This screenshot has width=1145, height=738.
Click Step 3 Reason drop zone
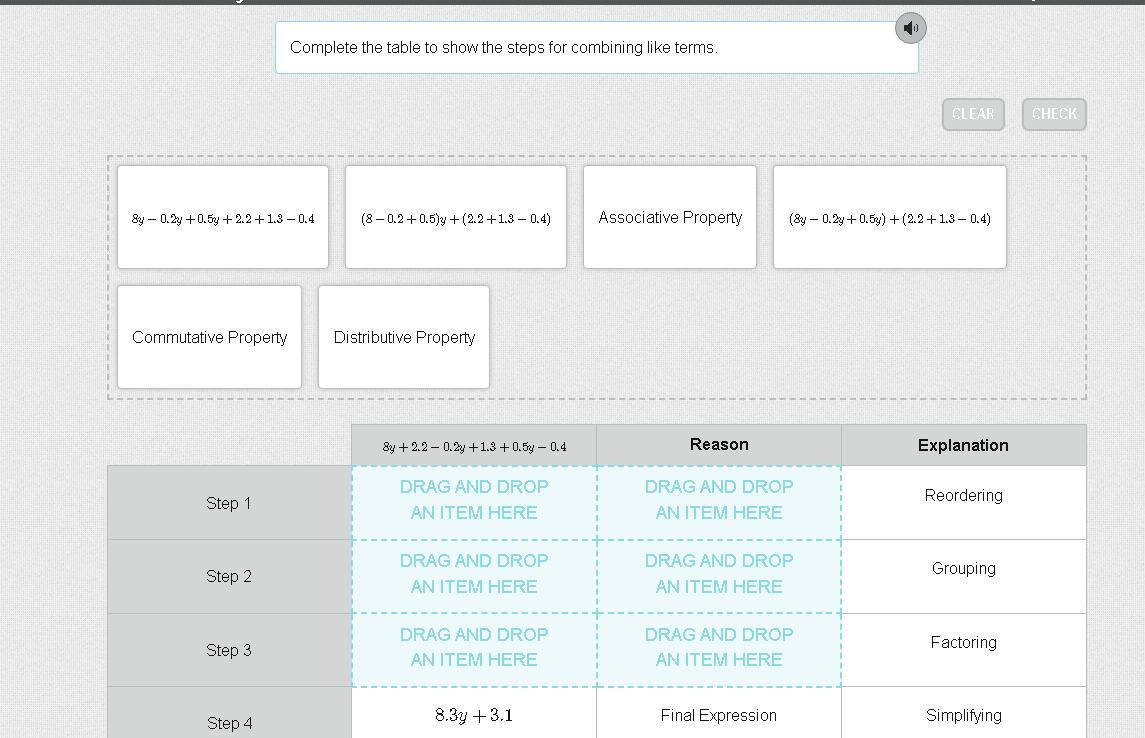(x=719, y=650)
